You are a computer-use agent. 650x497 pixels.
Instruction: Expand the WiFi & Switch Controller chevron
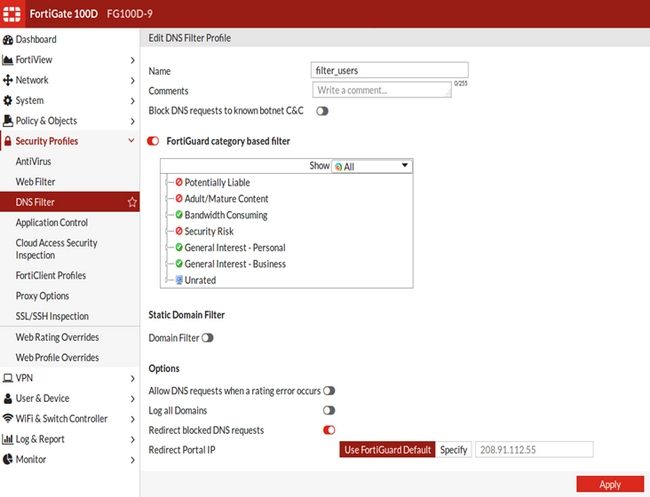pos(132,419)
